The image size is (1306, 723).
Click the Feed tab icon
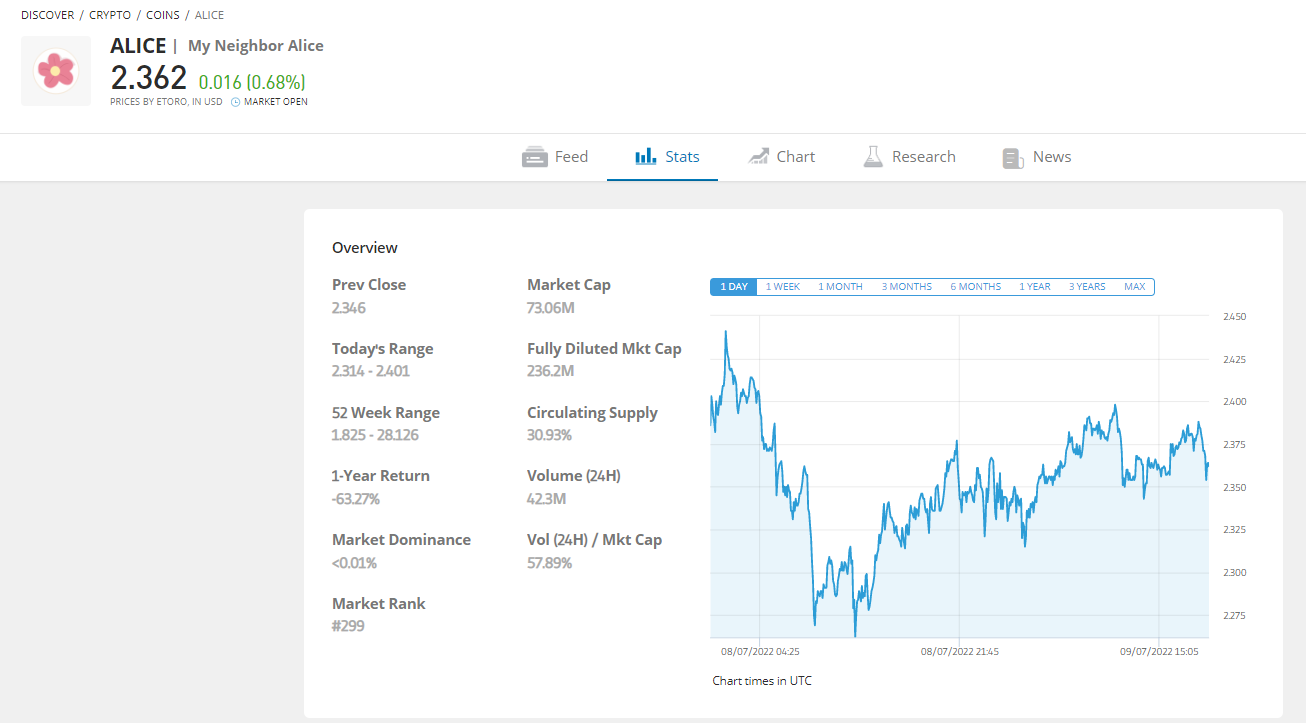(x=535, y=157)
